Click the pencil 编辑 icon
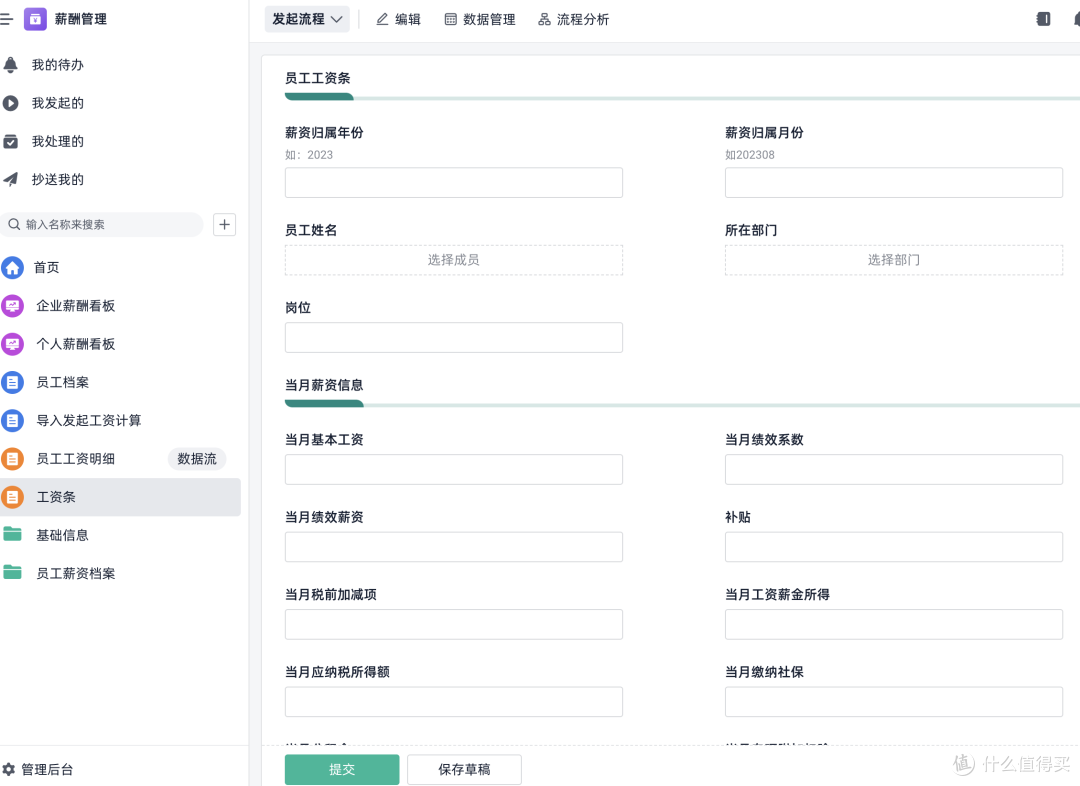The image size is (1080, 786). 382,19
